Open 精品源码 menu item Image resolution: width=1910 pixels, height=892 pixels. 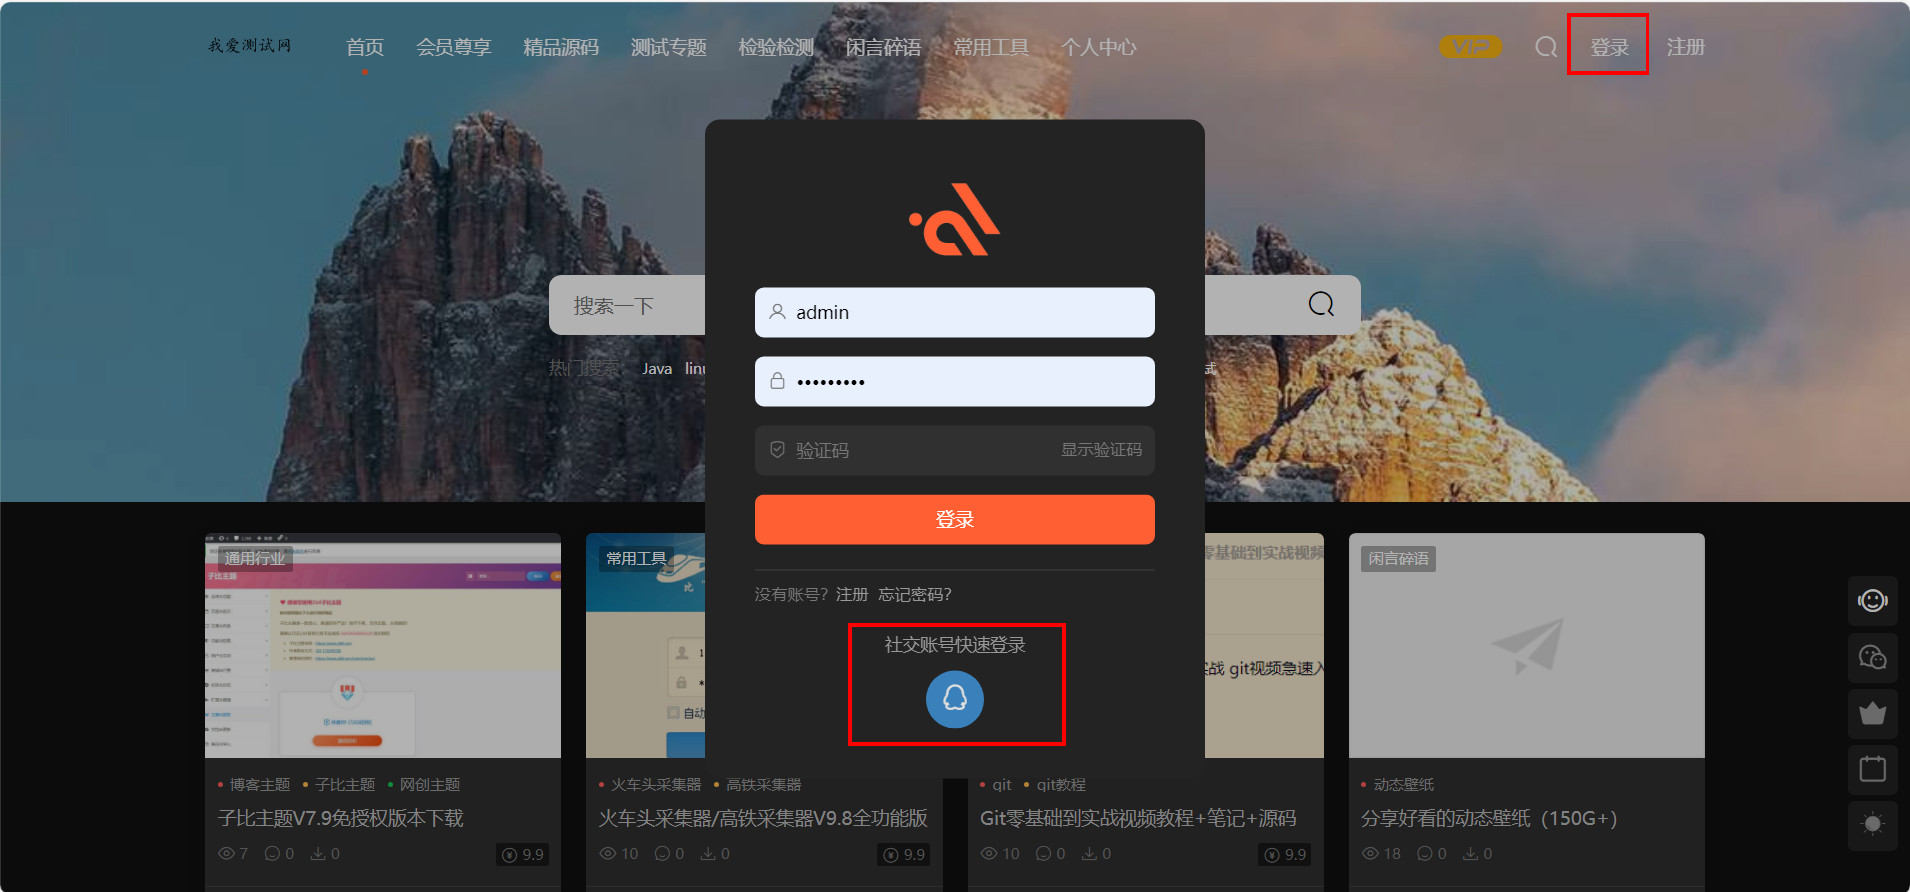point(561,47)
